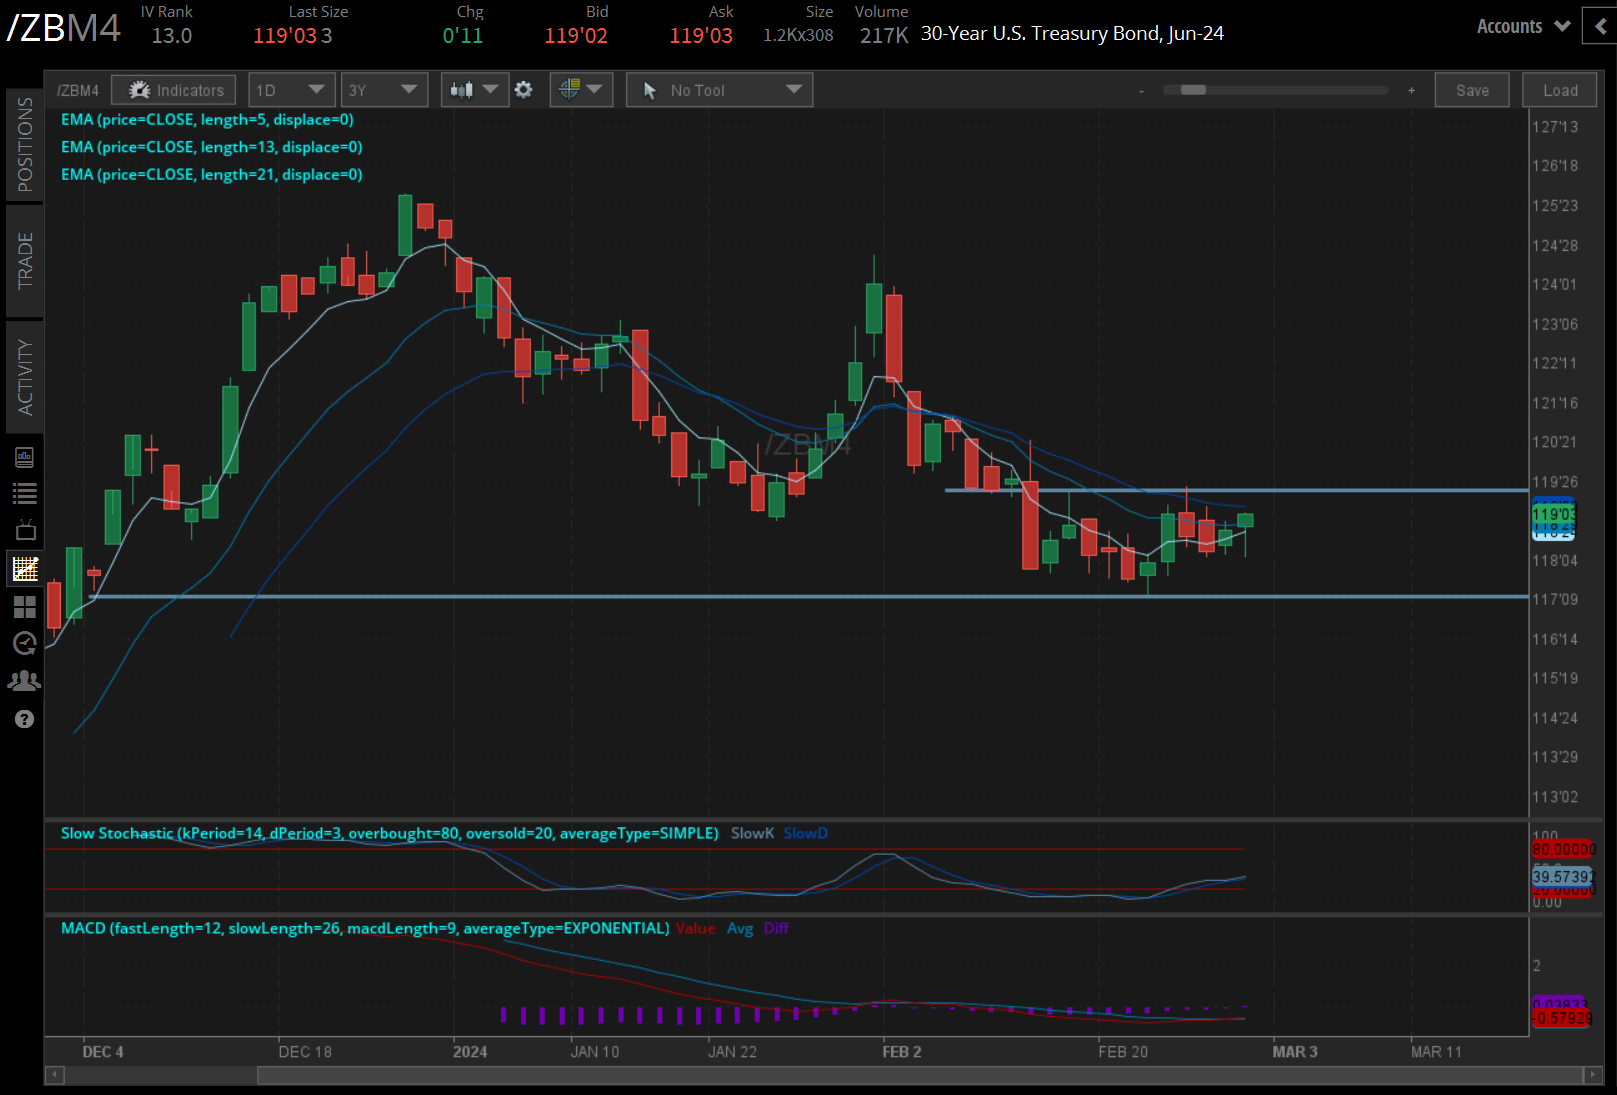This screenshot has height=1095, width=1617.
Task: Open the research book icon in the sidebar
Action: (x=25, y=457)
